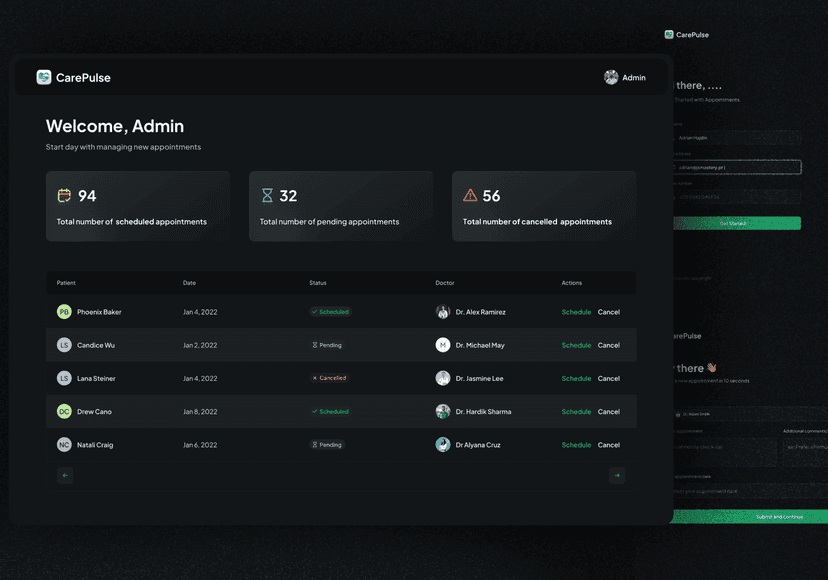Screen dimensions: 828x580
Task: Click Drew Cano's DC avatar
Action: 64,411
